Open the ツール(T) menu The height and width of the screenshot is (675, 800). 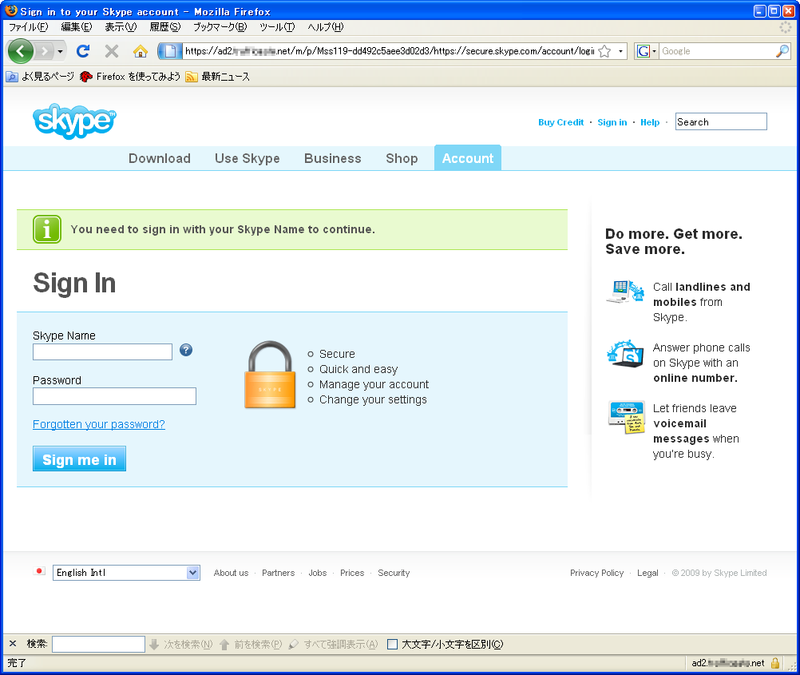click(x=277, y=27)
